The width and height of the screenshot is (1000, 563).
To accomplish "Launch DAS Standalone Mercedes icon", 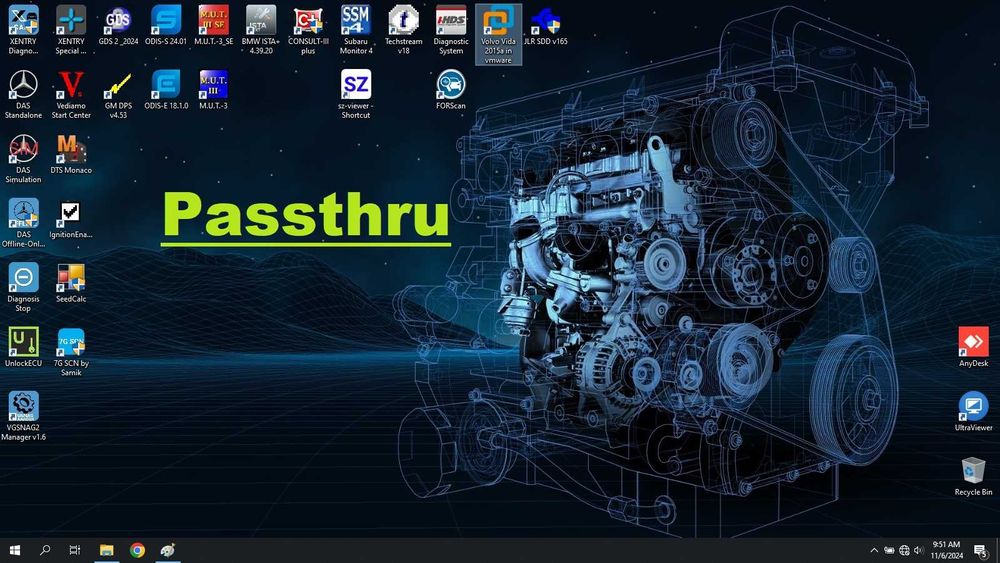I will pyautogui.click(x=23, y=94).
